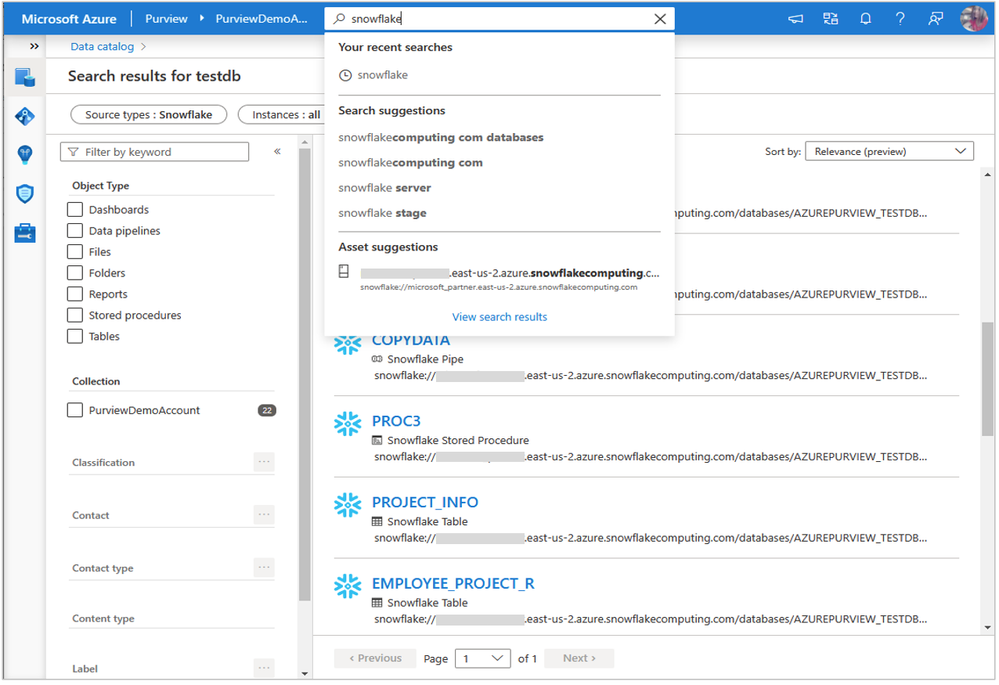Click the View search results link
The width and height of the screenshot is (999, 685).
pyautogui.click(x=500, y=317)
